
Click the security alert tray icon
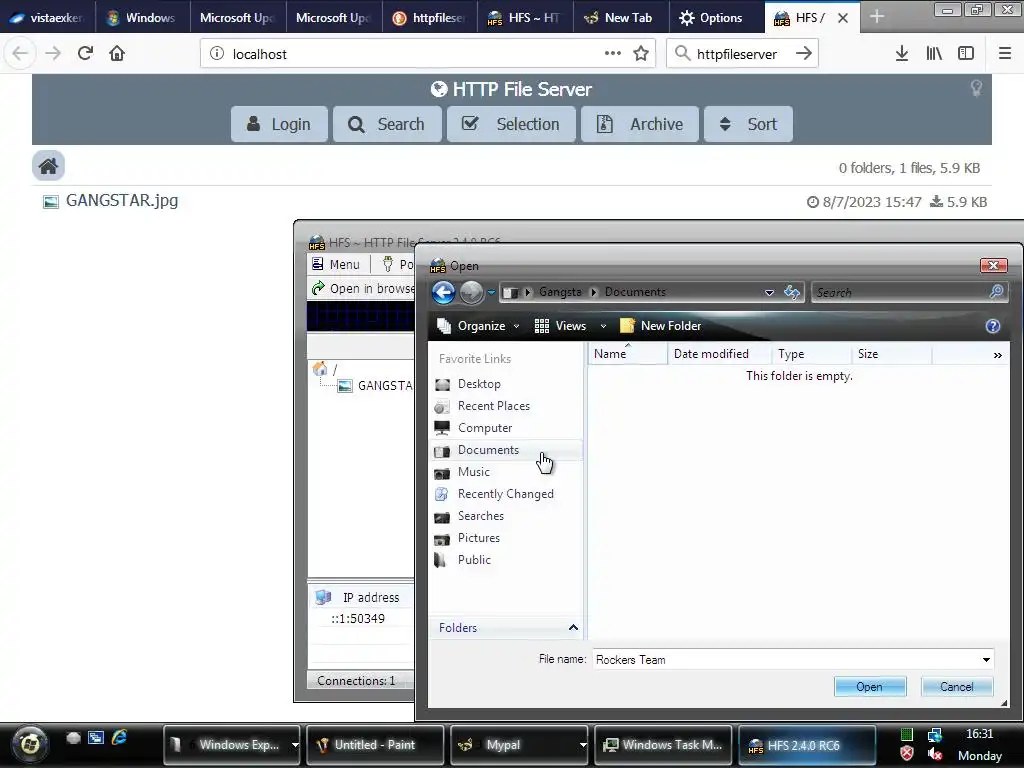(x=906, y=754)
